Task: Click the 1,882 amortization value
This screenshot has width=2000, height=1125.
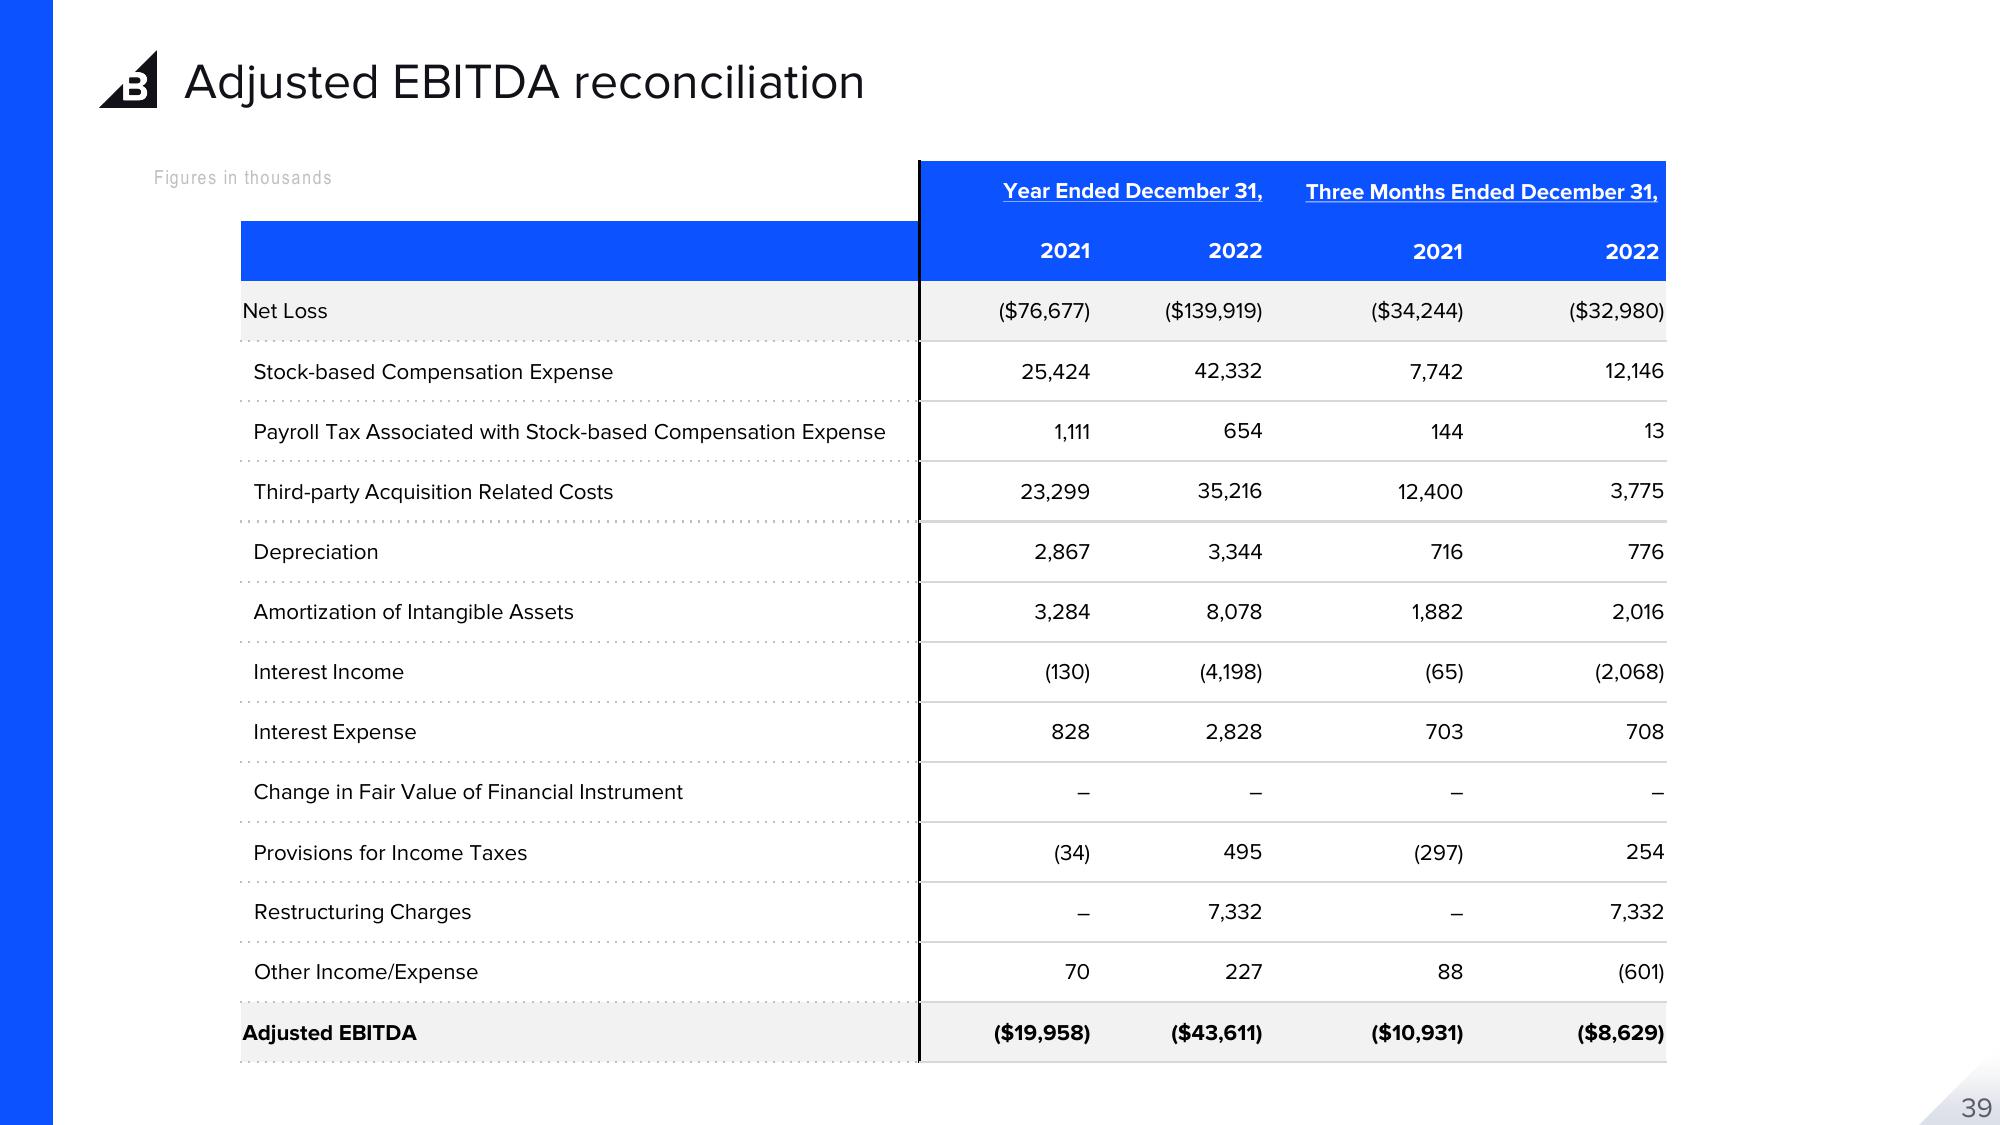Action: [x=1437, y=612]
